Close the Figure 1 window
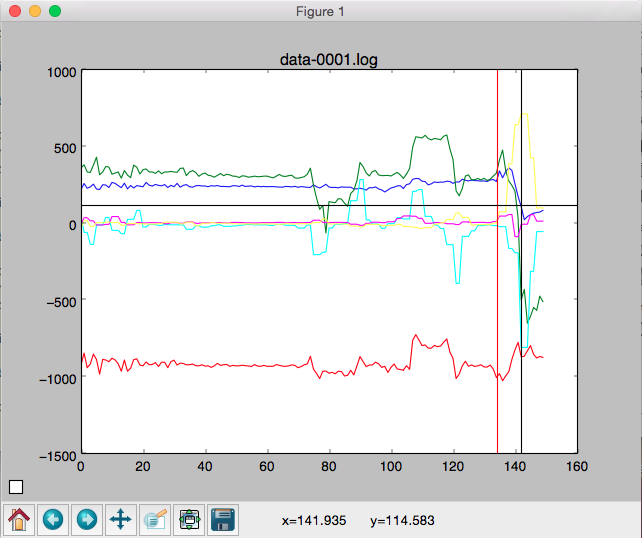Image resolution: width=642 pixels, height=538 pixels. tap(15, 11)
